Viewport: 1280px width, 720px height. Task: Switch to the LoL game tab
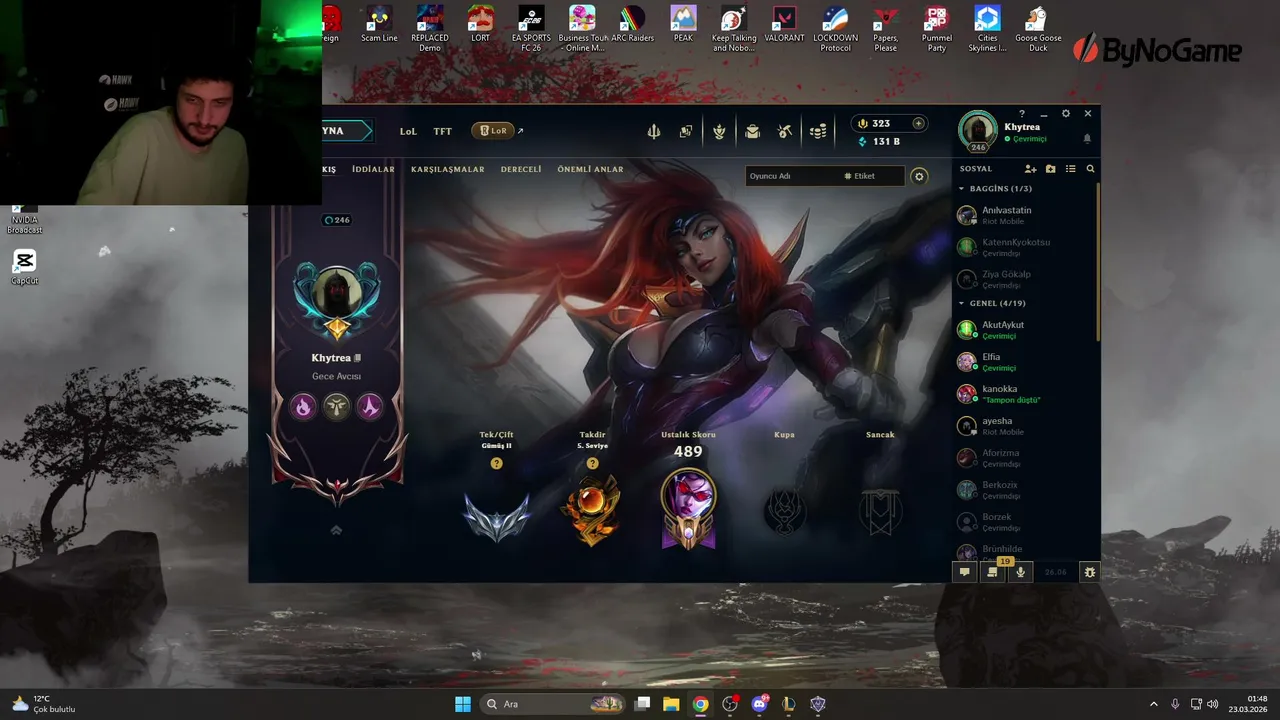(408, 131)
